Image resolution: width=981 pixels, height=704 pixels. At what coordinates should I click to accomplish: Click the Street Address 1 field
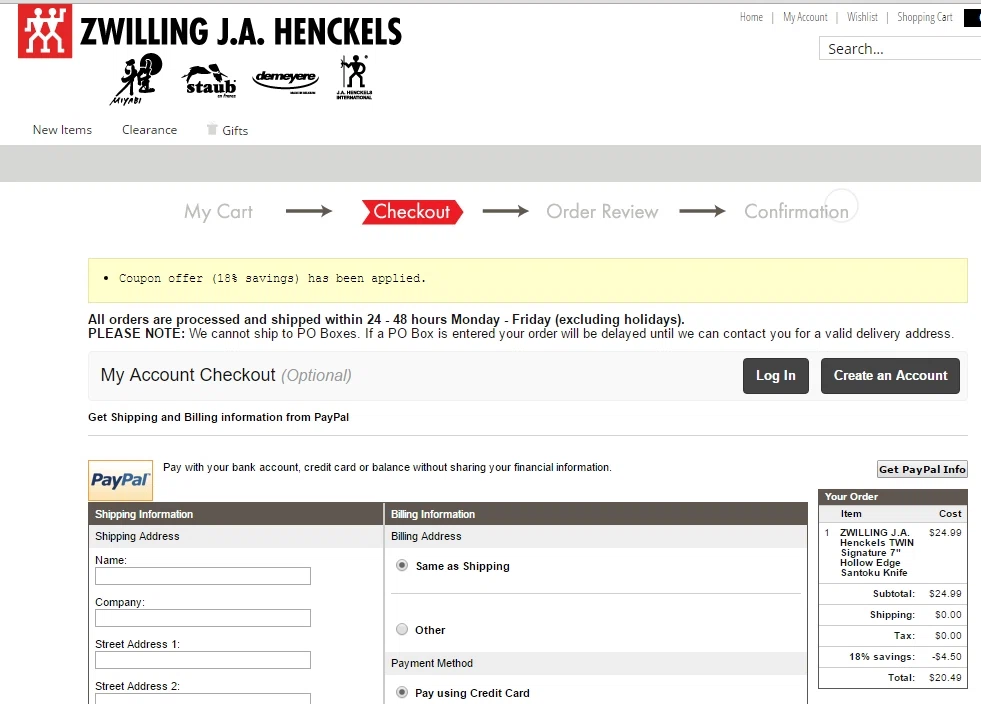point(203,660)
